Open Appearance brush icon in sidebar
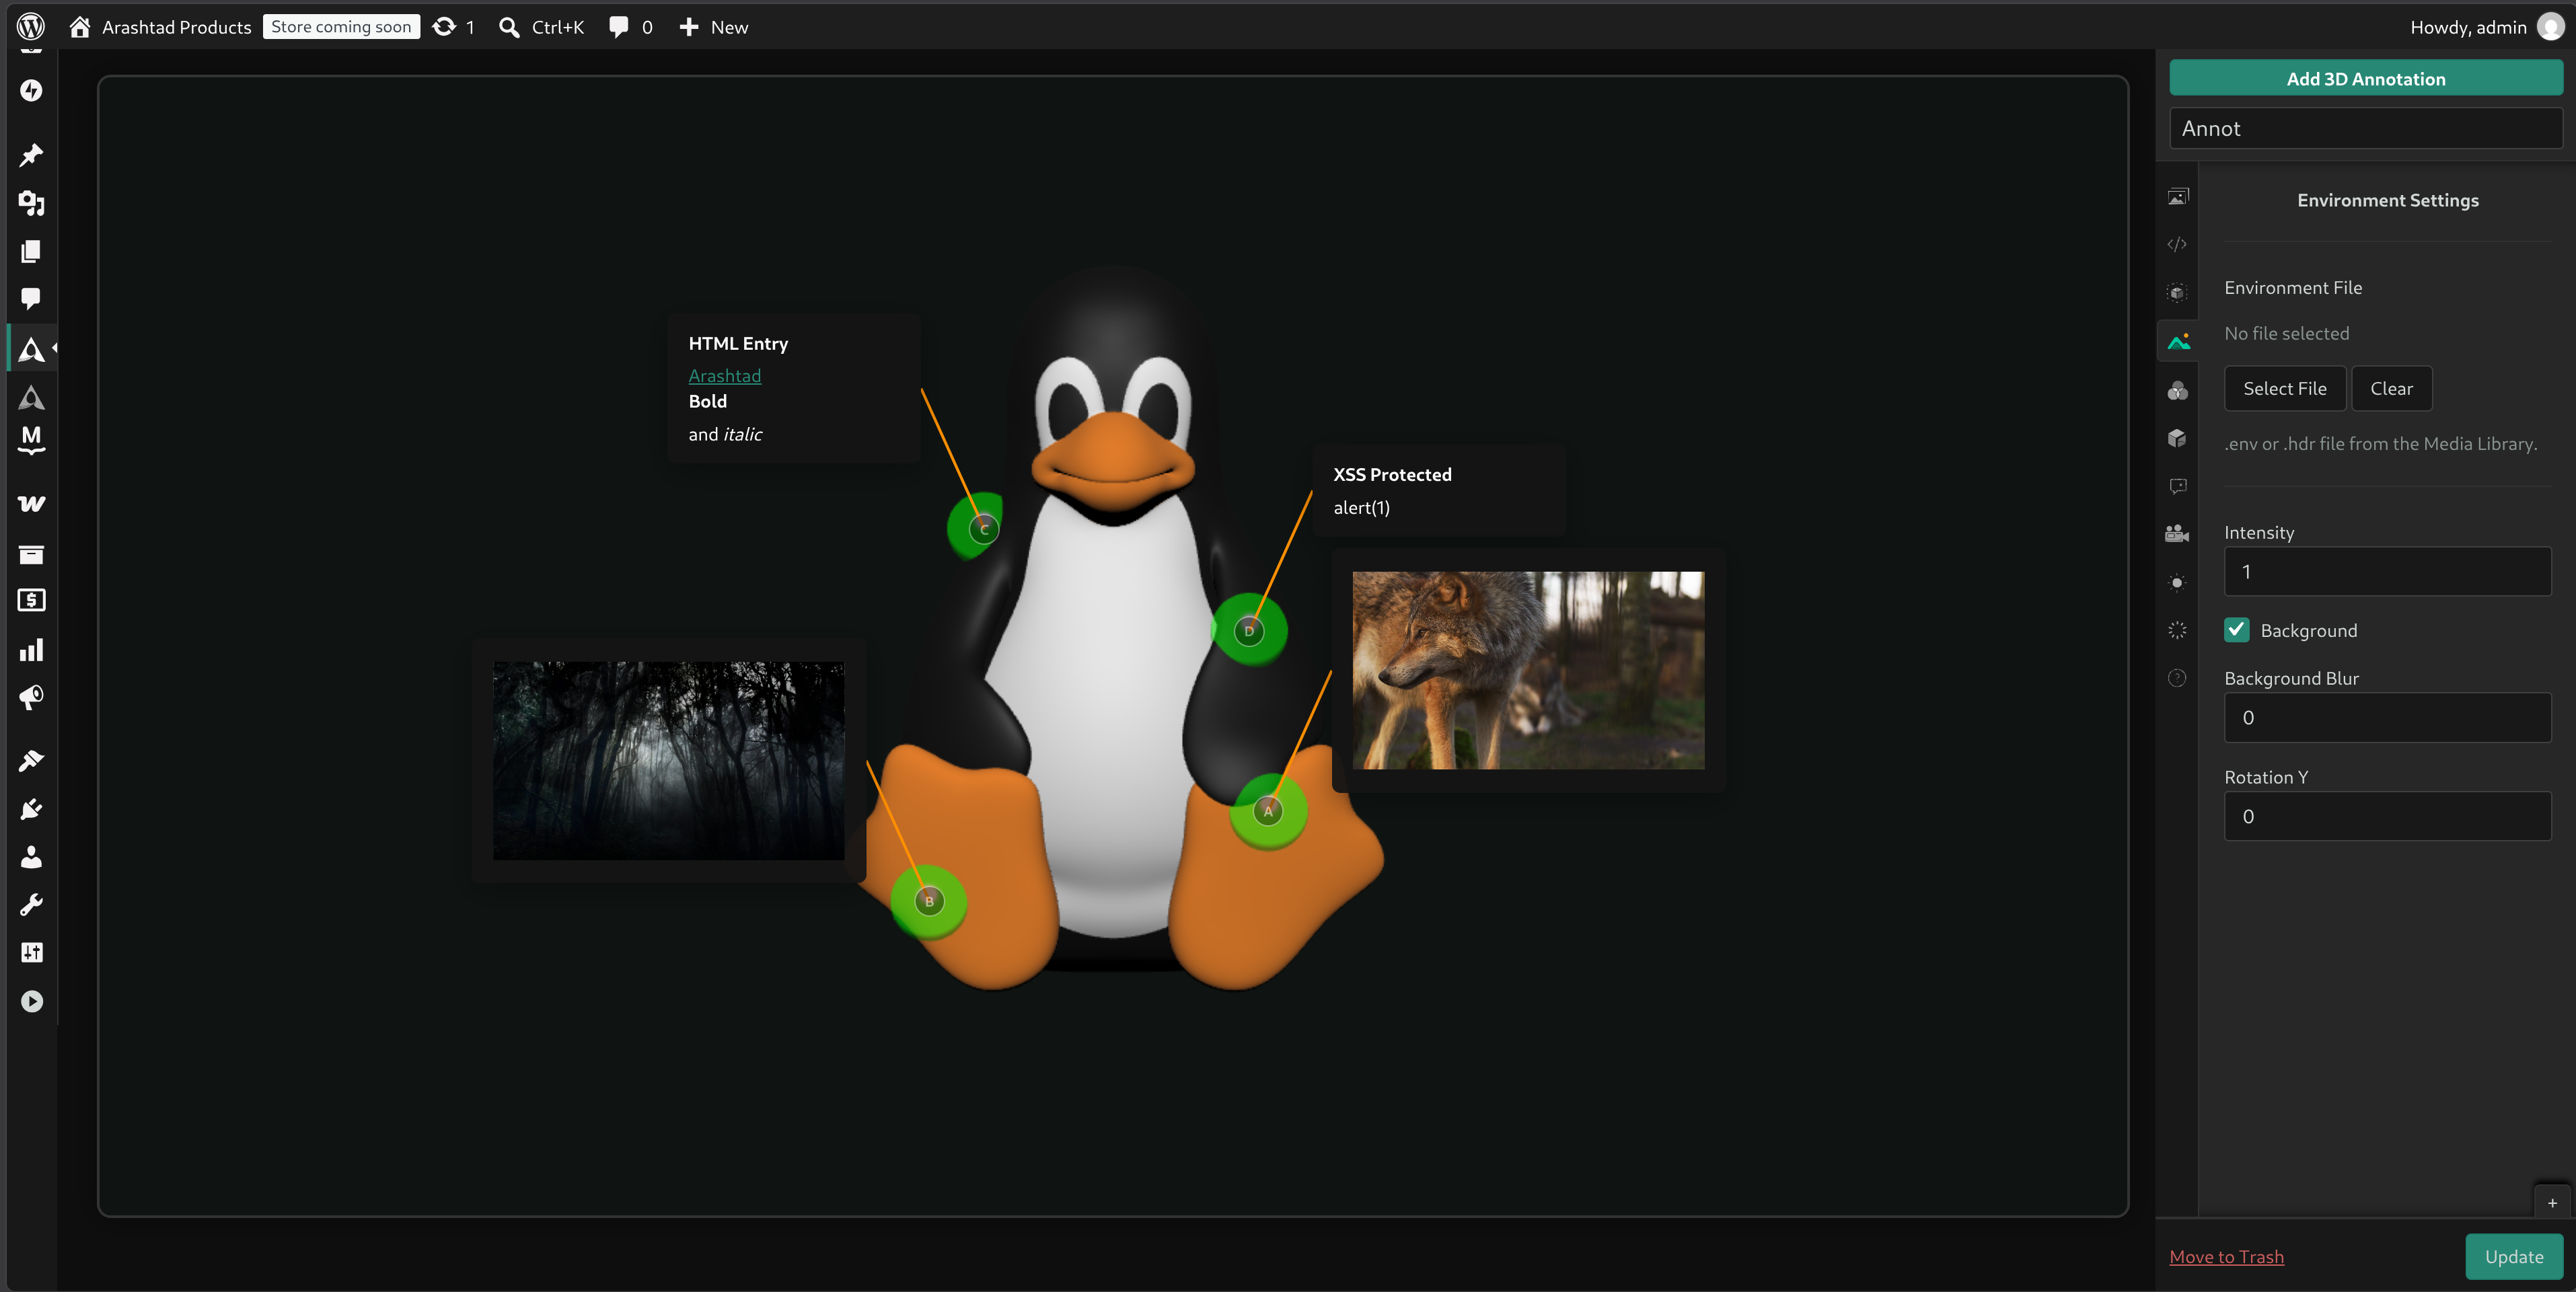 (x=31, y=761)
